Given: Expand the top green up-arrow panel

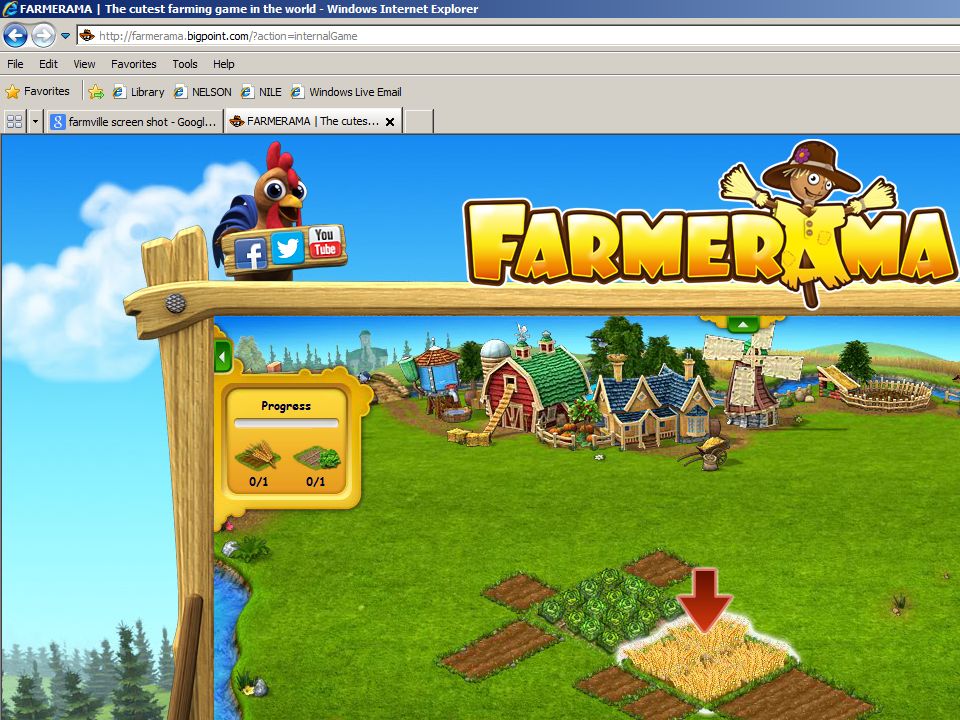Looking at the screenshot, I should (743, 324).
